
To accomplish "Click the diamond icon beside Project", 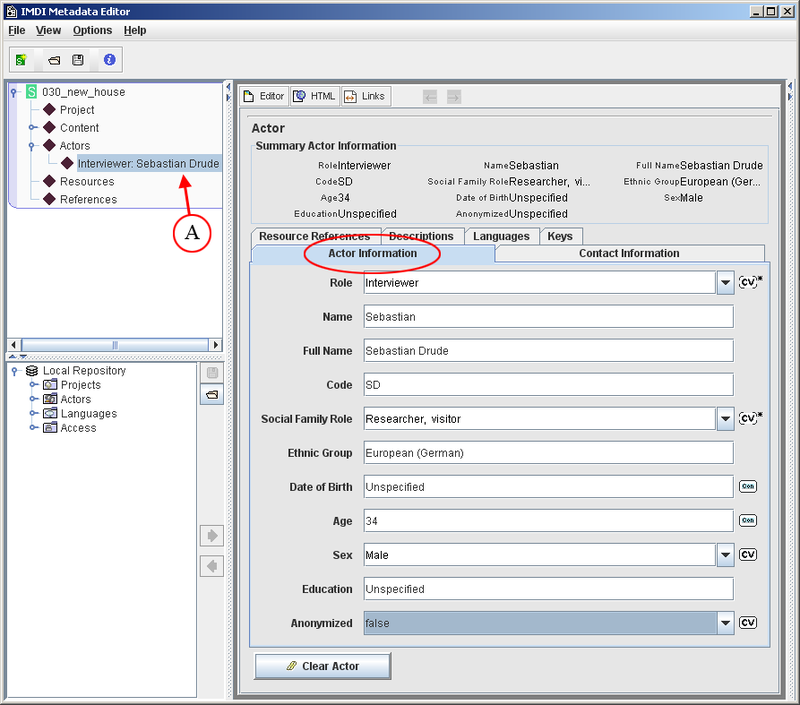I will point(49,109).
